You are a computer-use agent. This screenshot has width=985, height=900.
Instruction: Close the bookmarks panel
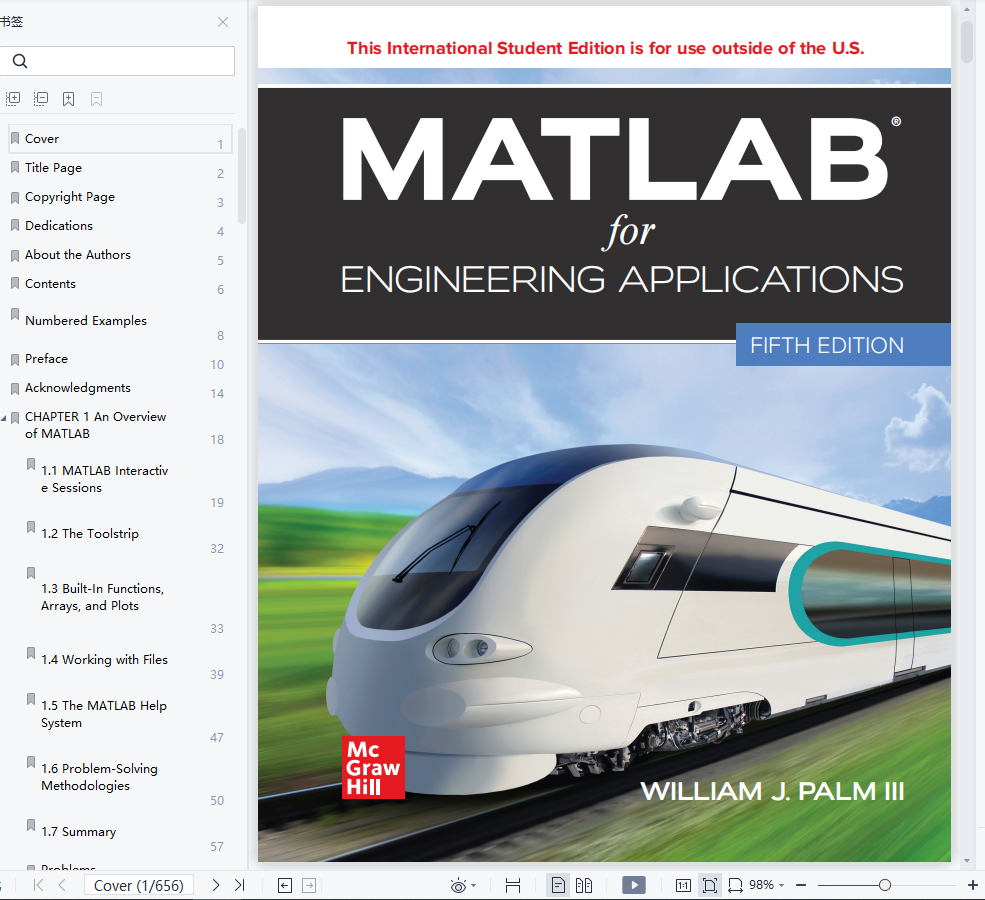pyautogui.click(x=222, y=22)
